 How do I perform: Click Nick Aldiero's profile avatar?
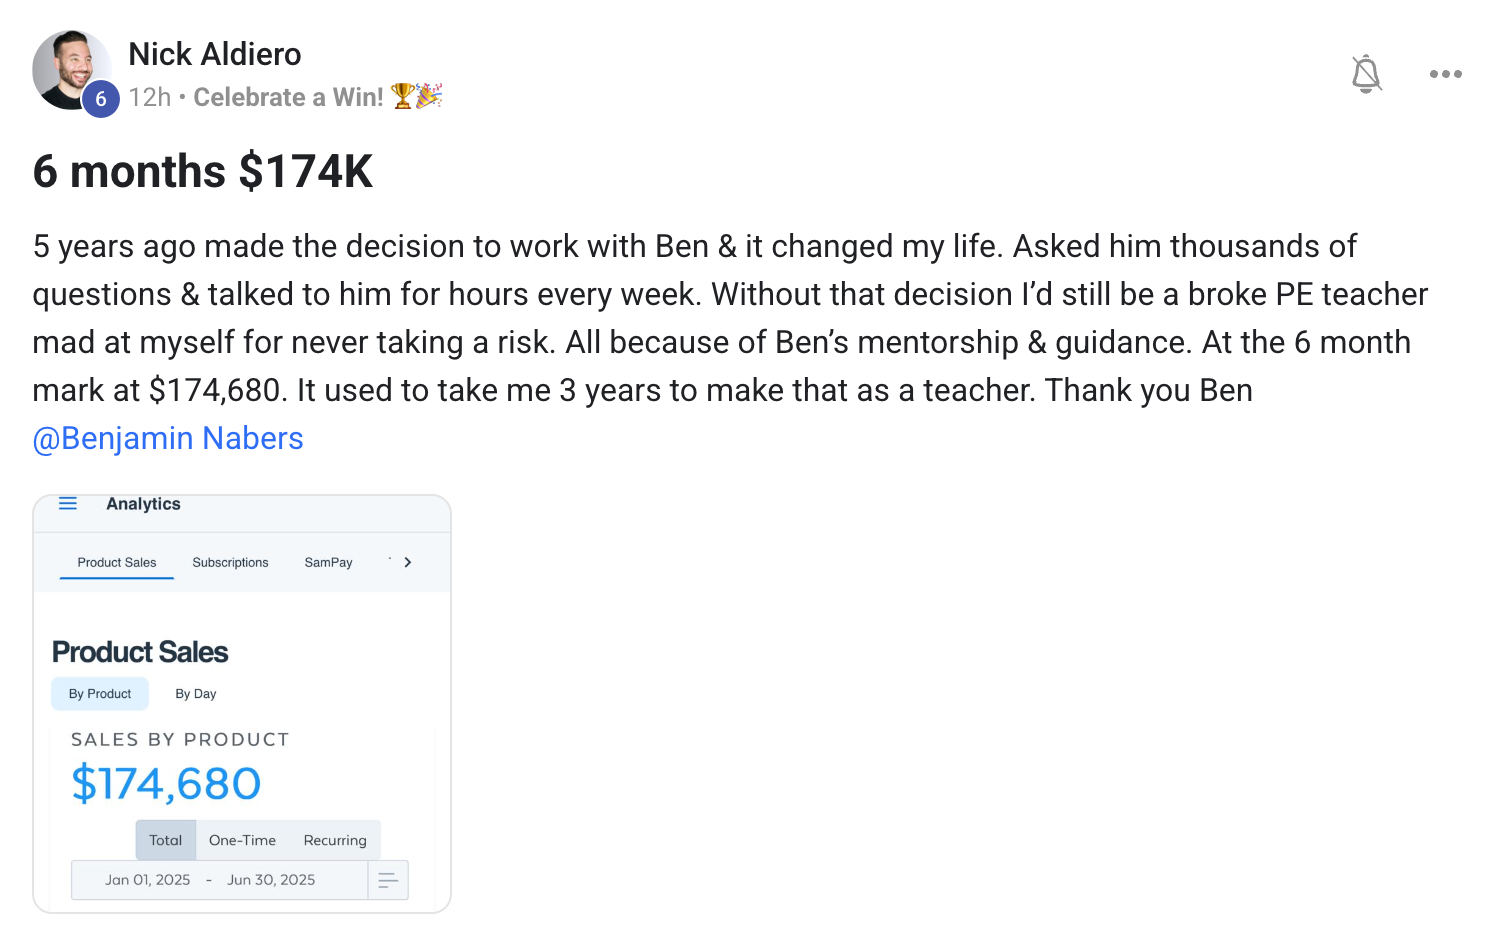point(68,68)
